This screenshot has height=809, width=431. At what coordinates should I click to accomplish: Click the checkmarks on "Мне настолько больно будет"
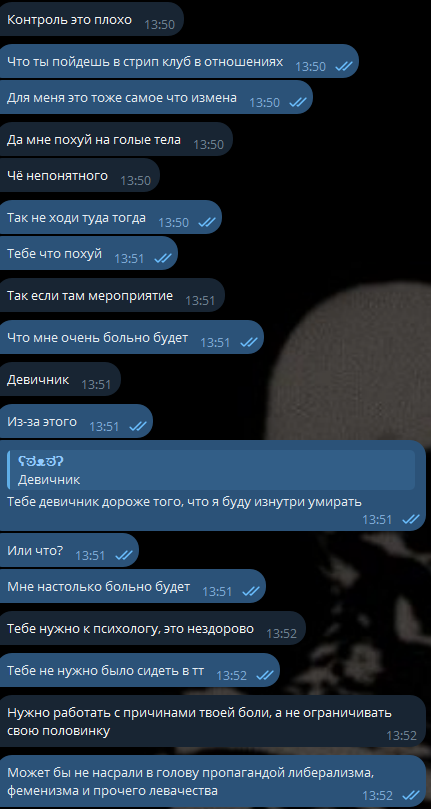pos(251,591)
